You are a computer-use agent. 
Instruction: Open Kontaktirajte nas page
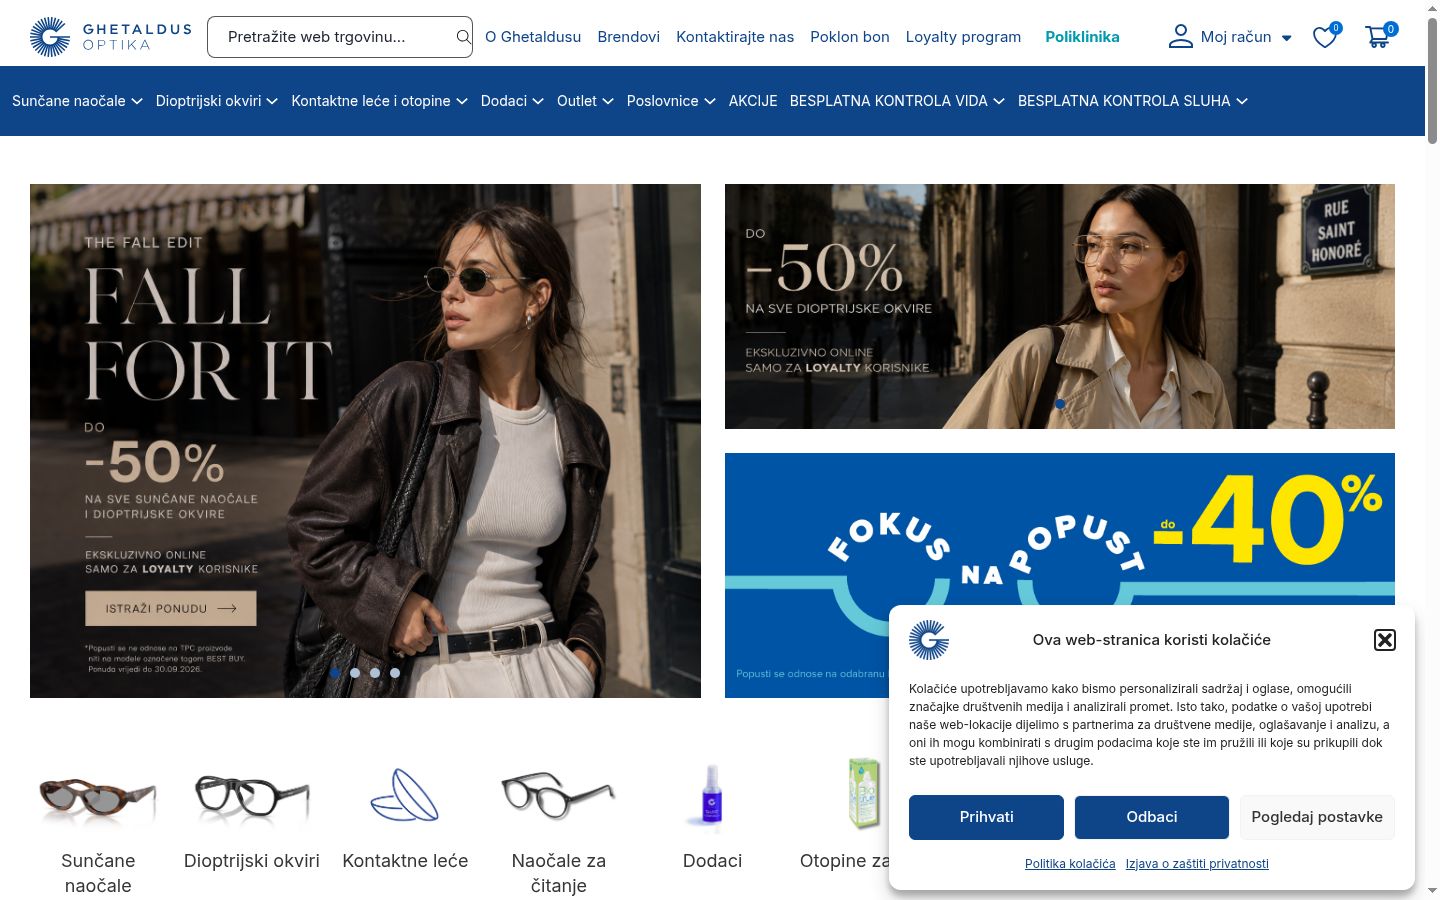tap(735, 37)
